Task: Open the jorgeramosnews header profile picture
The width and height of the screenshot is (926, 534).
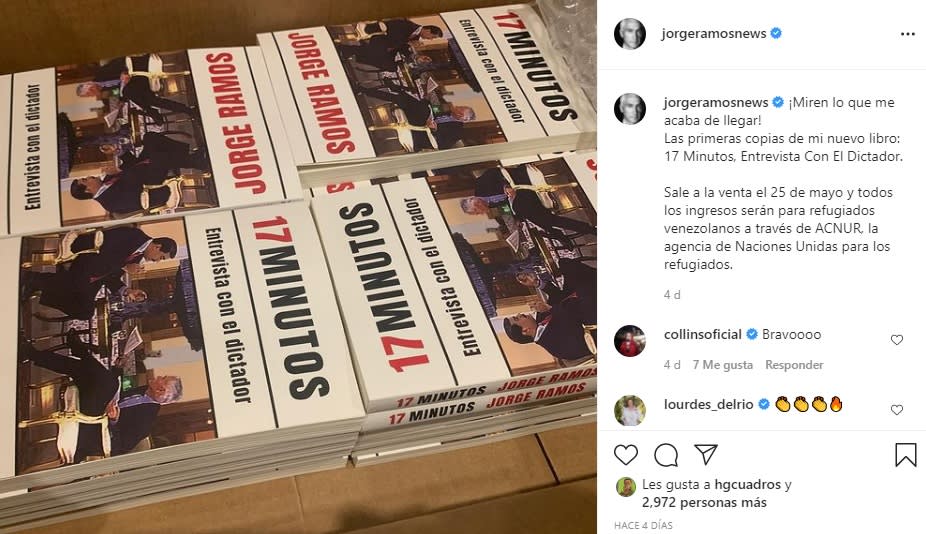Action: 630,34
